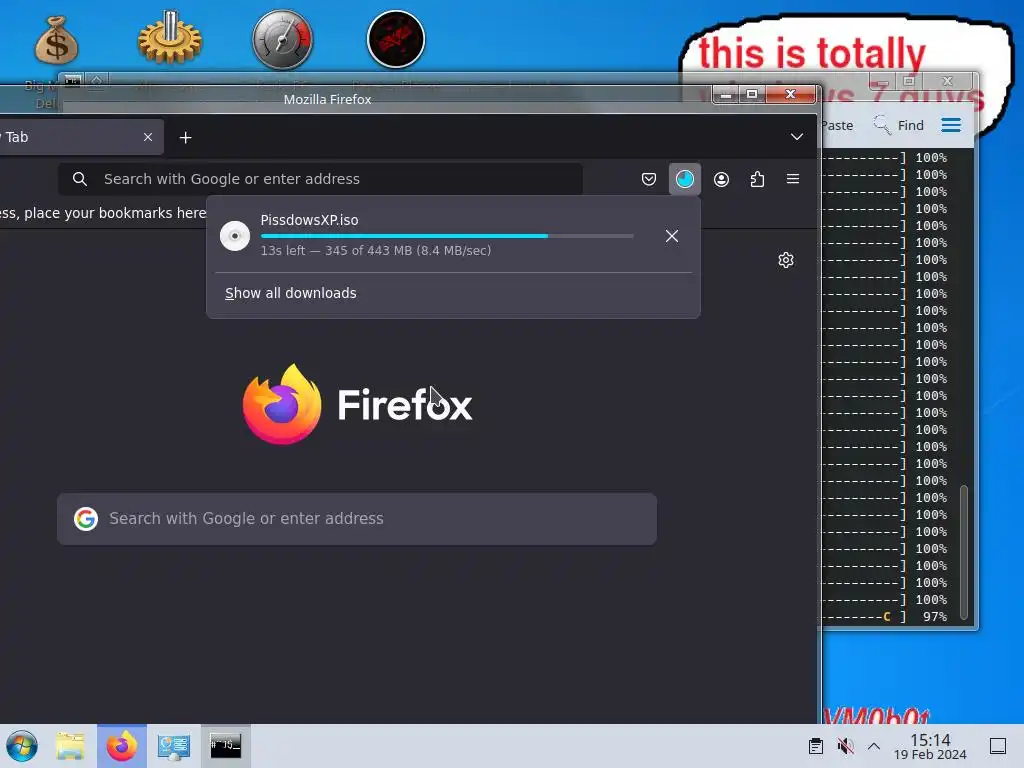Click the magnifier icon in address bar

click(x=80, y=179)
